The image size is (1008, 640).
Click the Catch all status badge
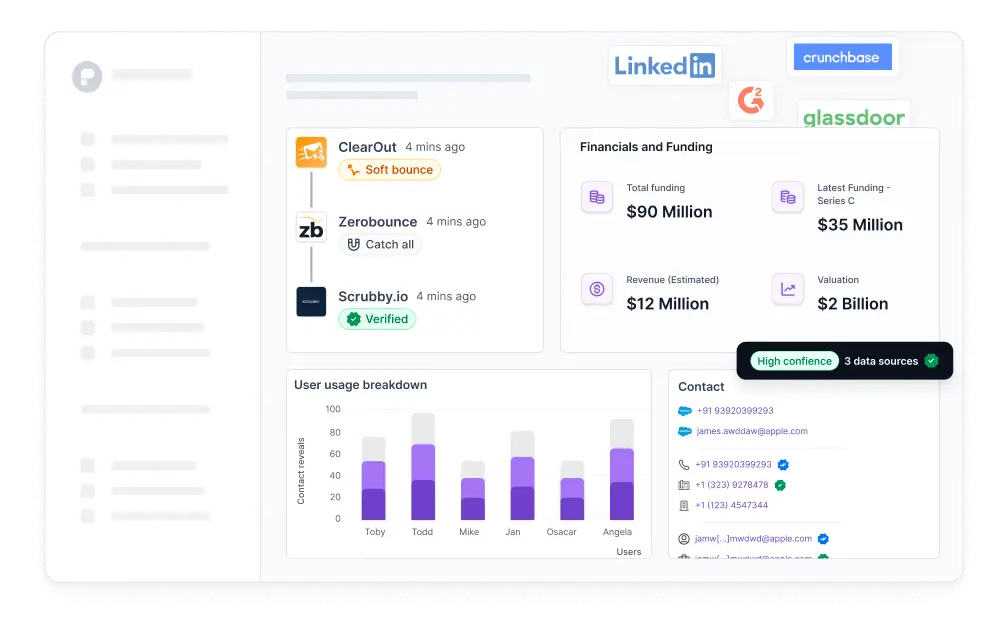pos(380,244)
